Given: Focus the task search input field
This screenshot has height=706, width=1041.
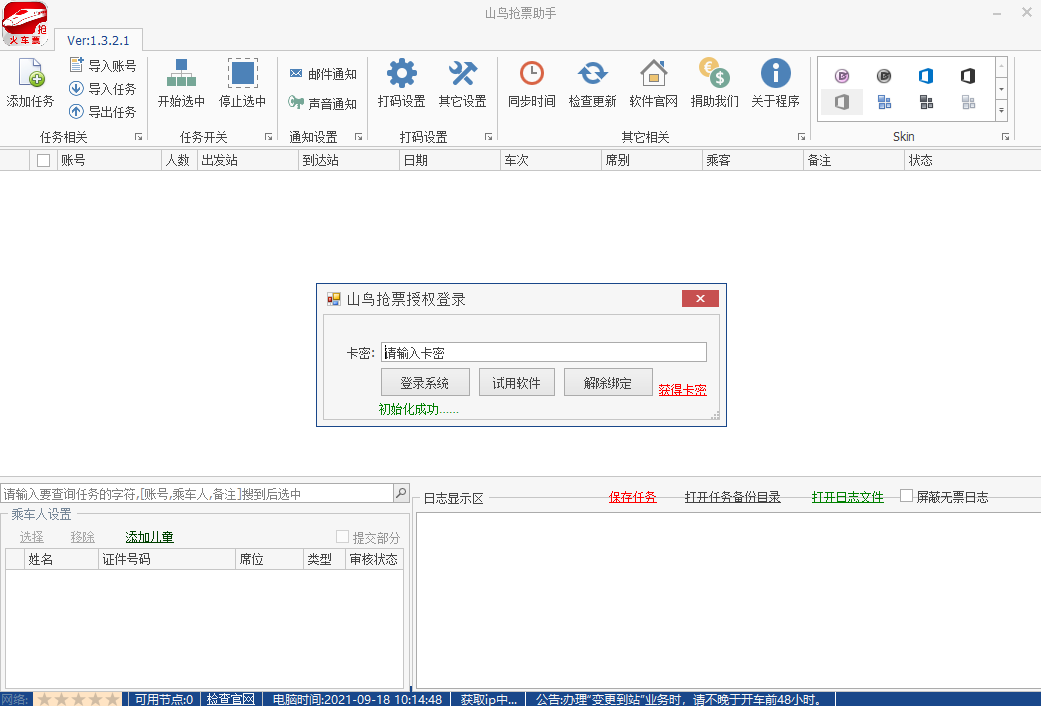Looking at the screenshot, I should tap(197, 493).
